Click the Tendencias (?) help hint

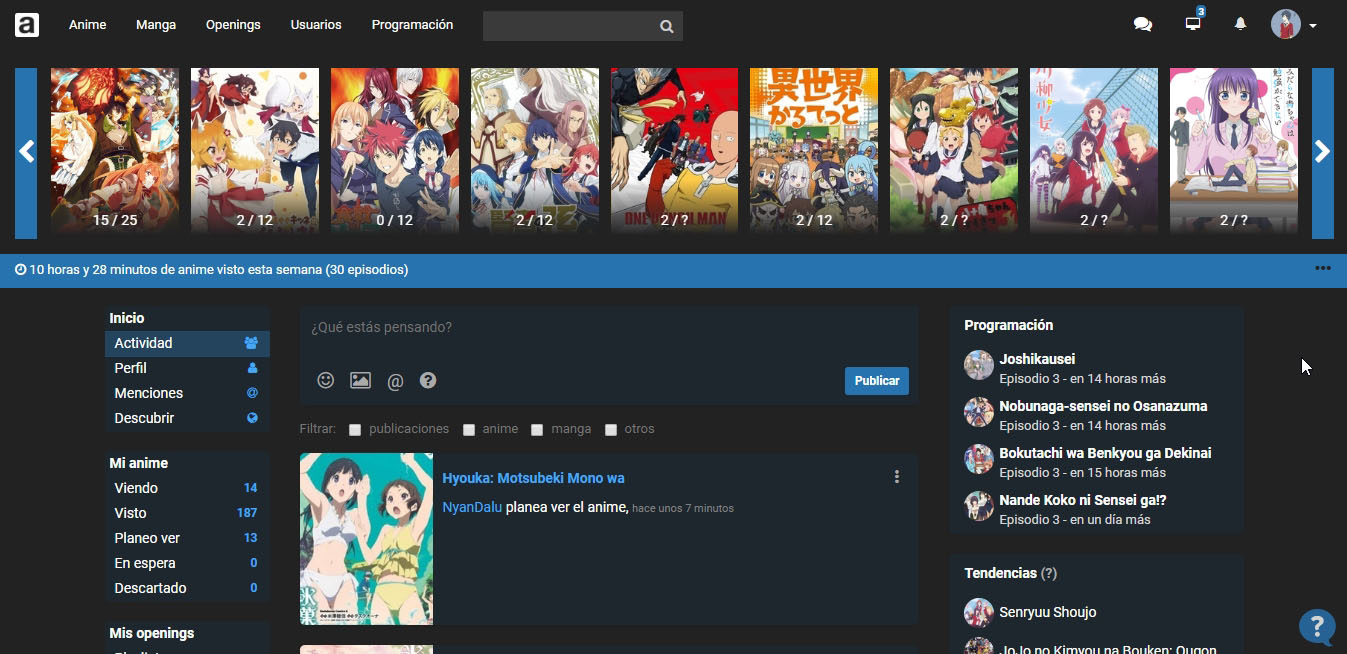[1049, 573]
